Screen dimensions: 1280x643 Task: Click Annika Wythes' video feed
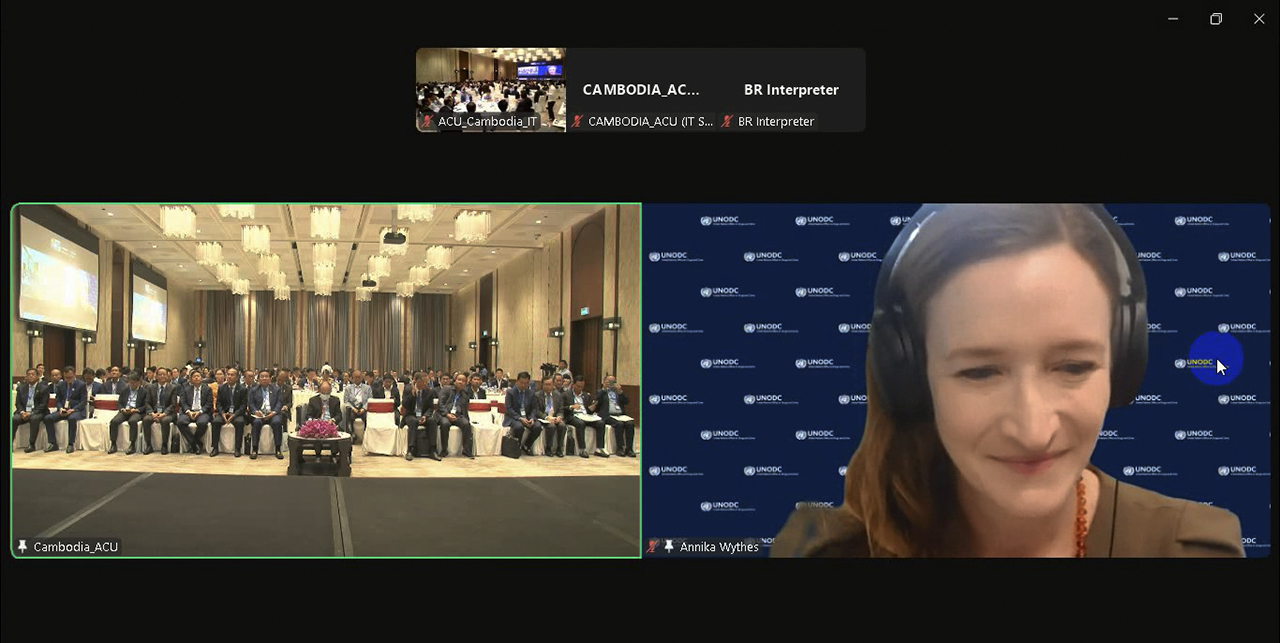coord(956,381)
